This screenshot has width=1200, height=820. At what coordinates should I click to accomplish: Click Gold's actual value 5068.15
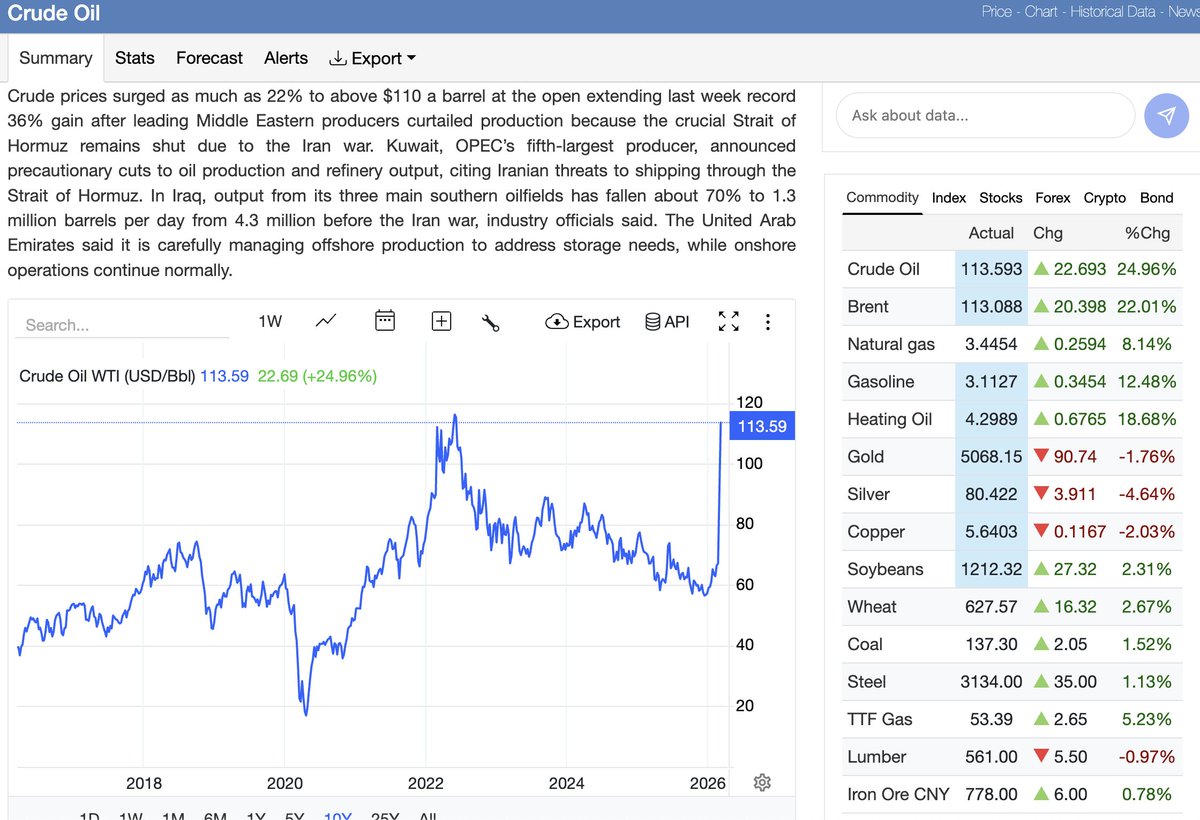(990, 457)
